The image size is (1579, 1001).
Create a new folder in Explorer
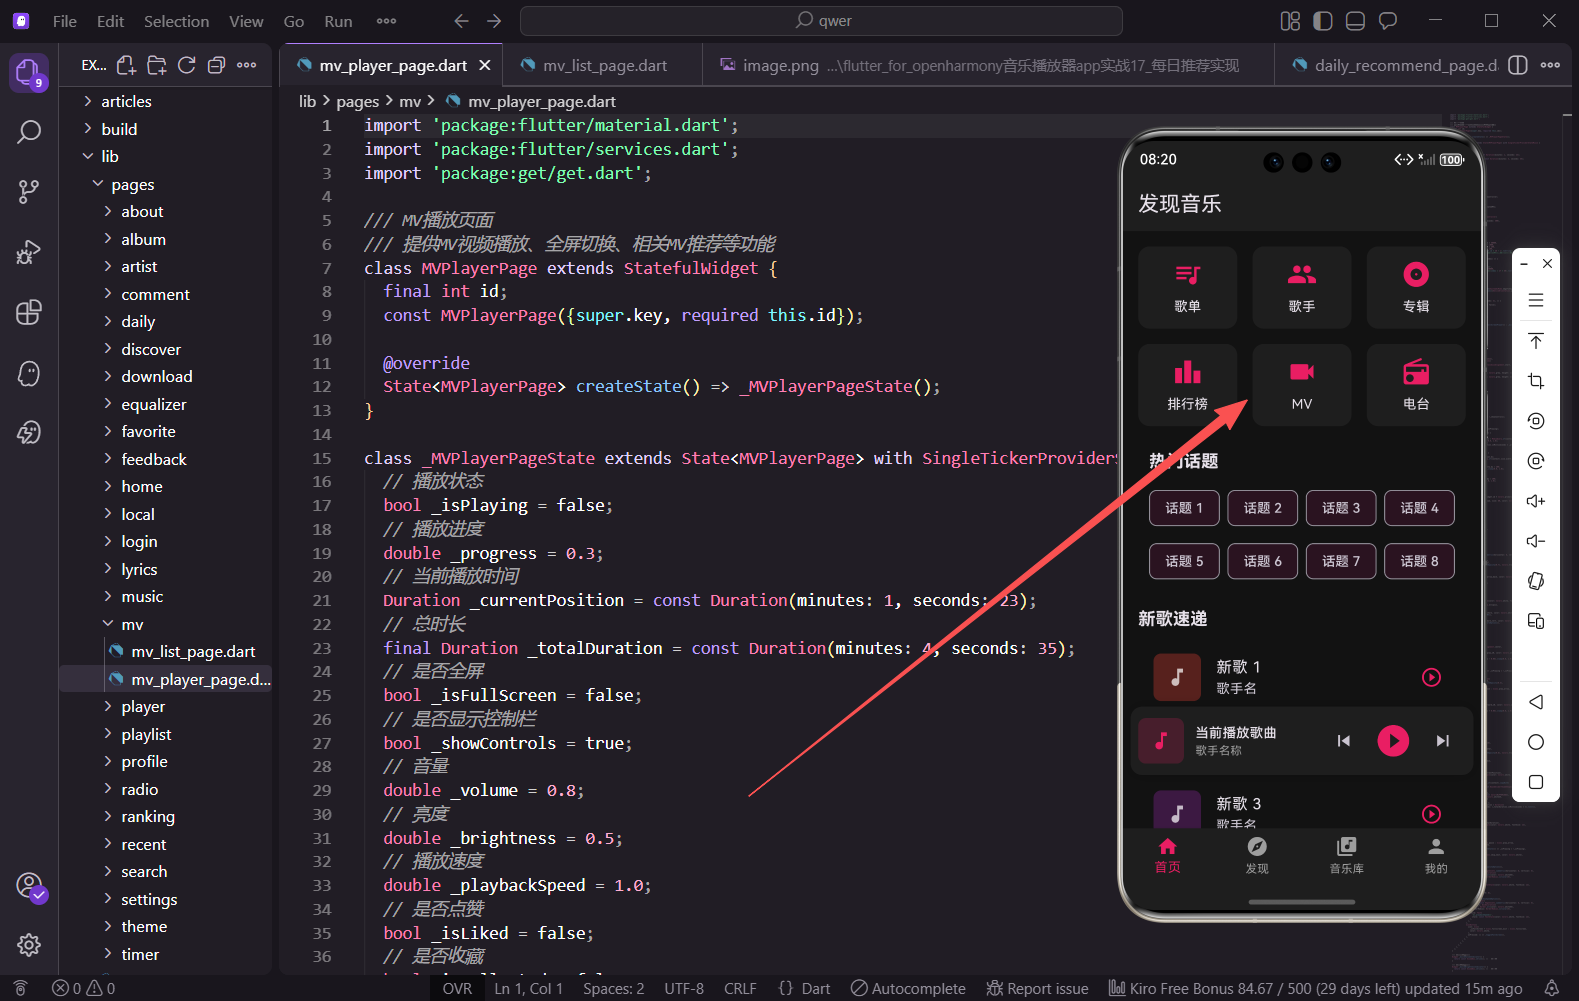(x=156, y=65)
